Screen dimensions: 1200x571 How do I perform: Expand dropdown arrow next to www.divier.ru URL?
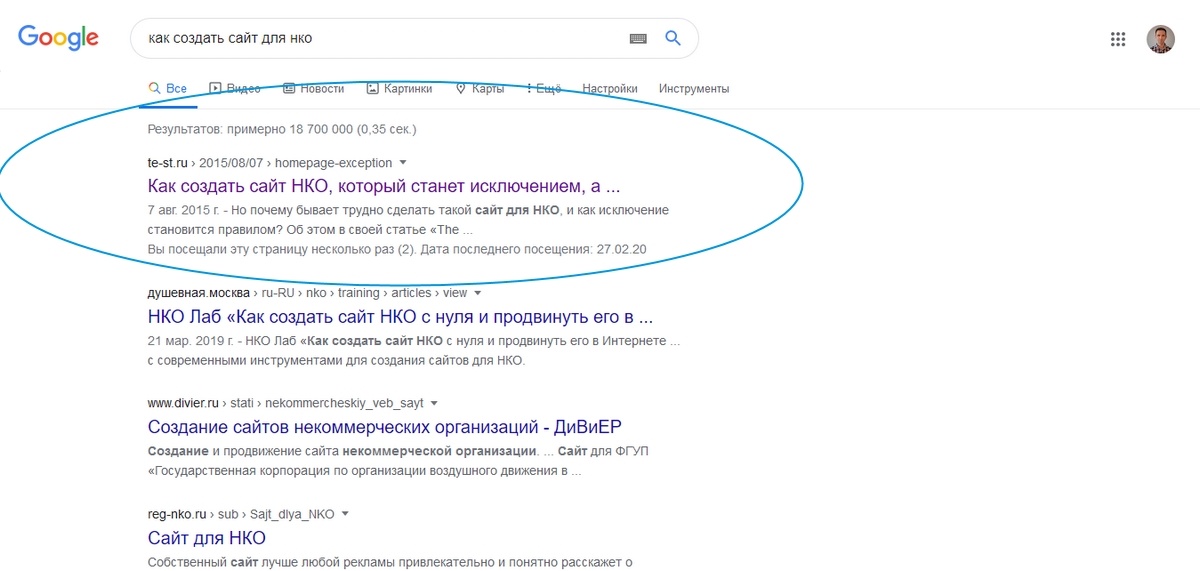433,403
